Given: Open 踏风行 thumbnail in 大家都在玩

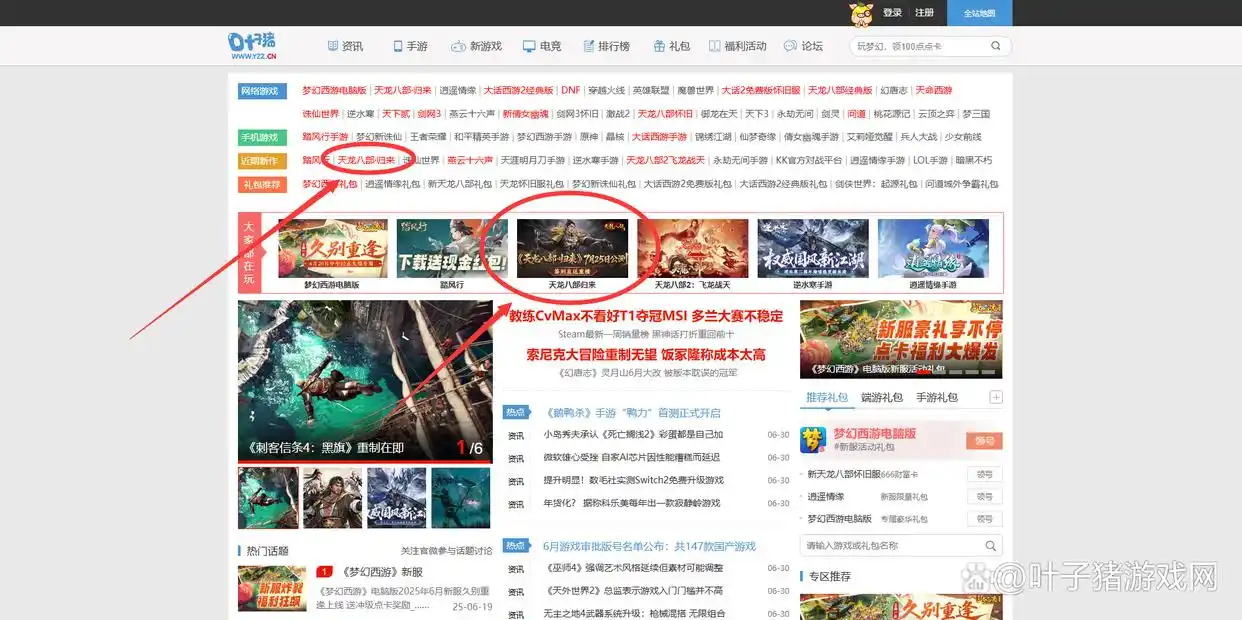Looking at the screenshot, I should click(452, 248).
